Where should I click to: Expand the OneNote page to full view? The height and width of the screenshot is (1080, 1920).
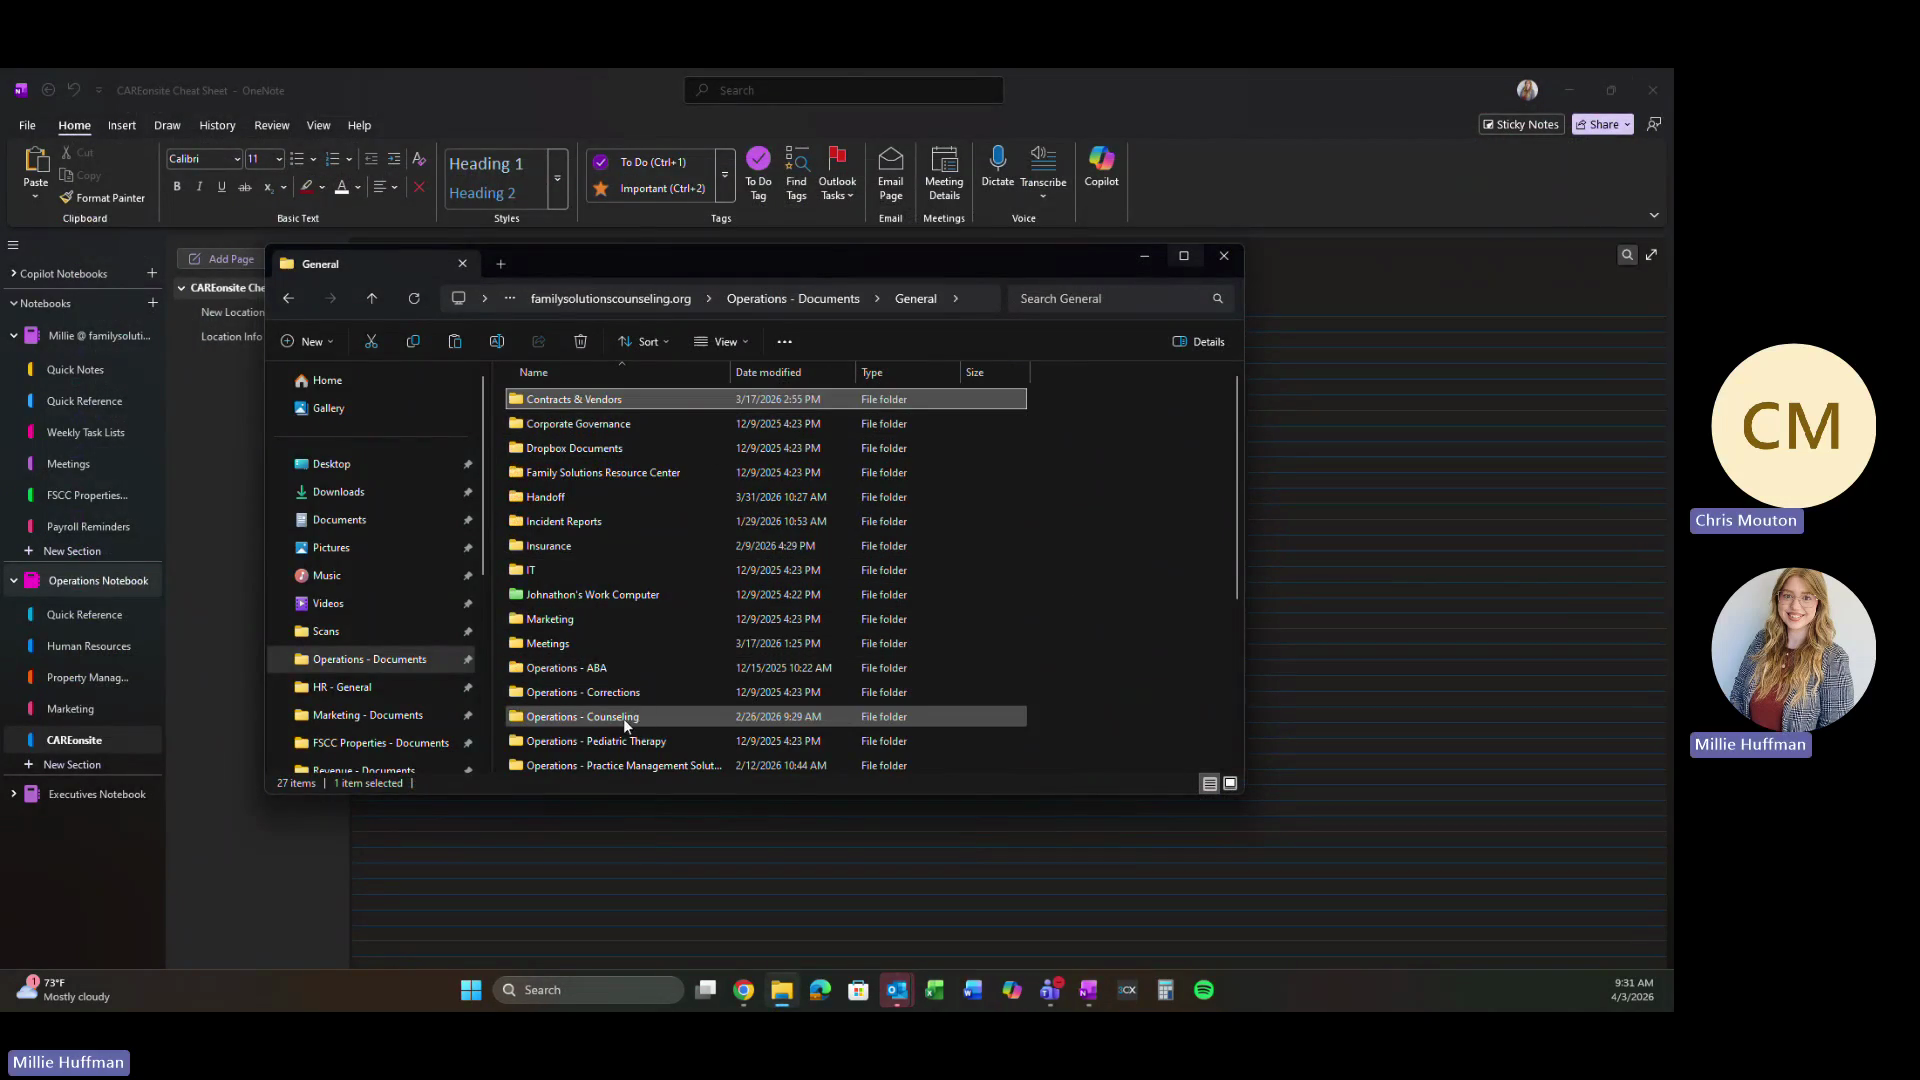[x=1652, y=255]
